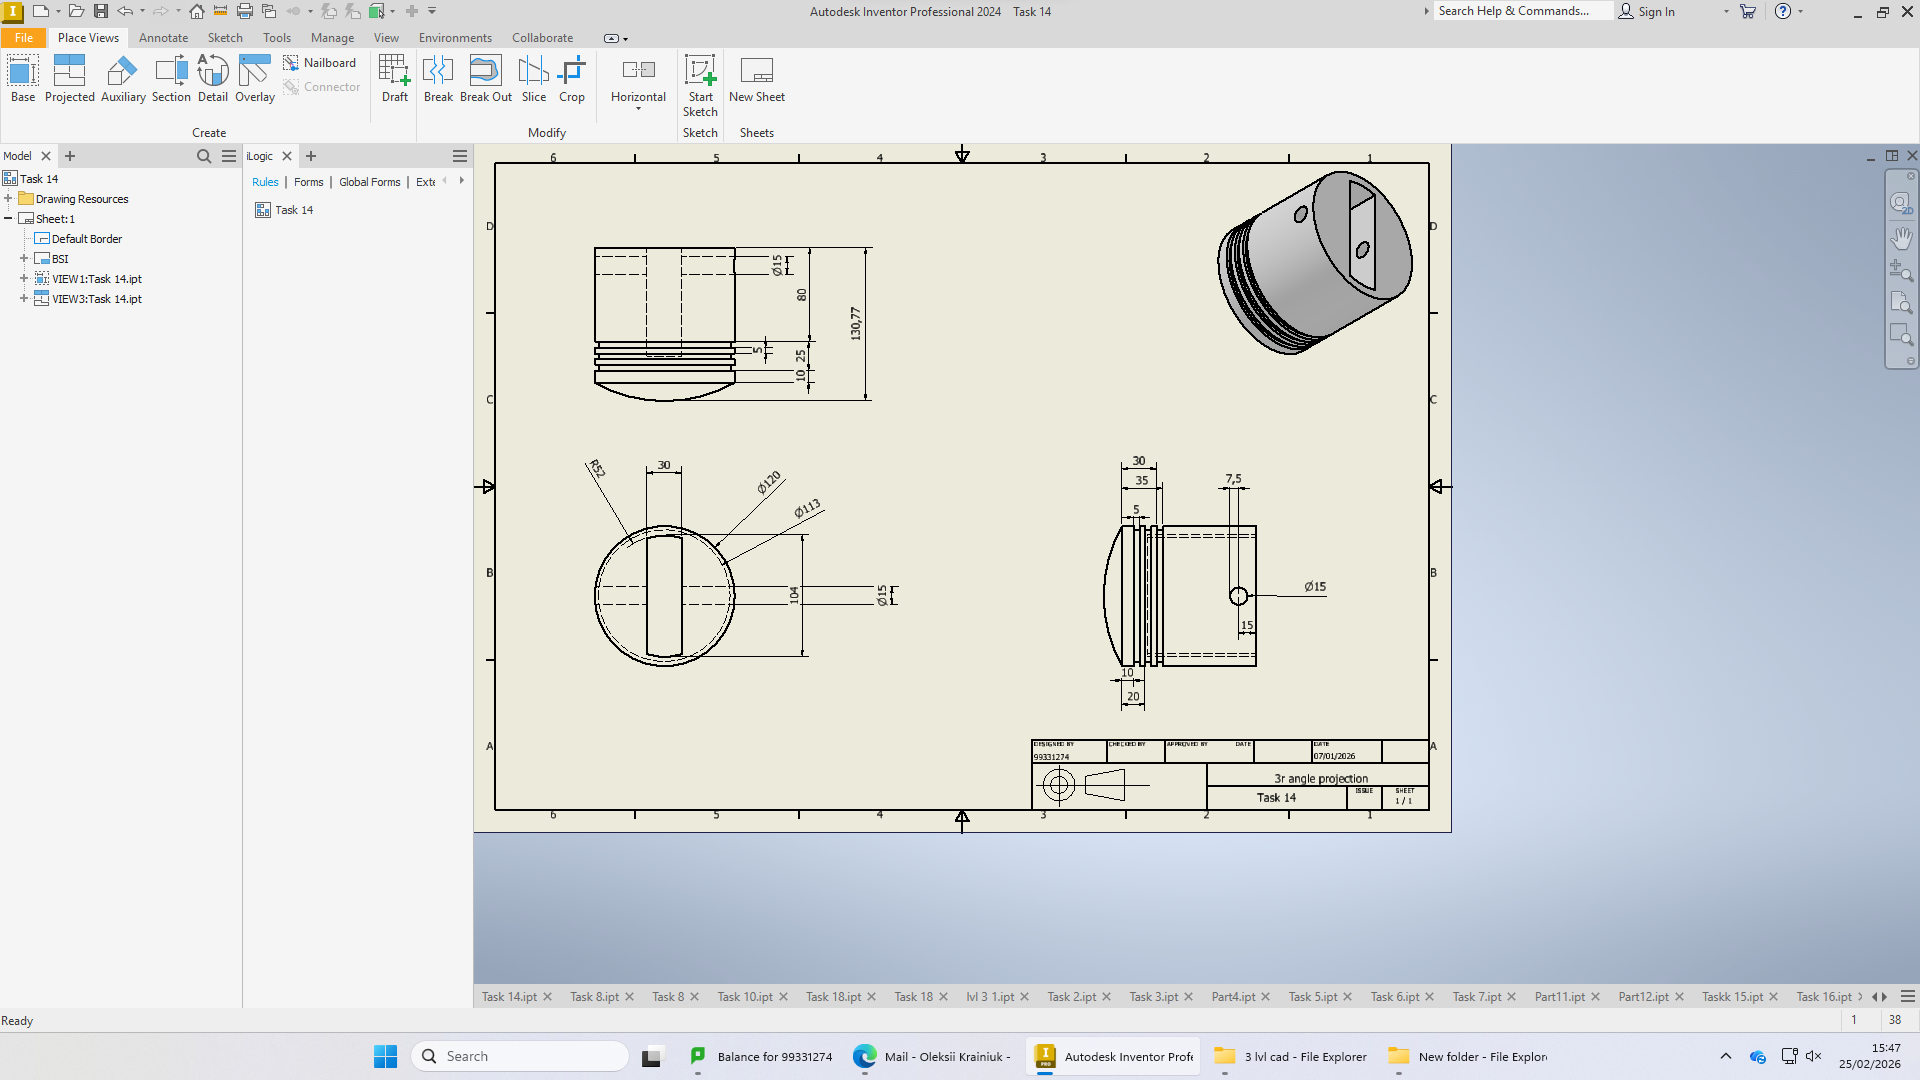Open the Collaborate ribbon tab
Screen dimensions: 1920x1080
pyautogui.click(x=543, y=38)
